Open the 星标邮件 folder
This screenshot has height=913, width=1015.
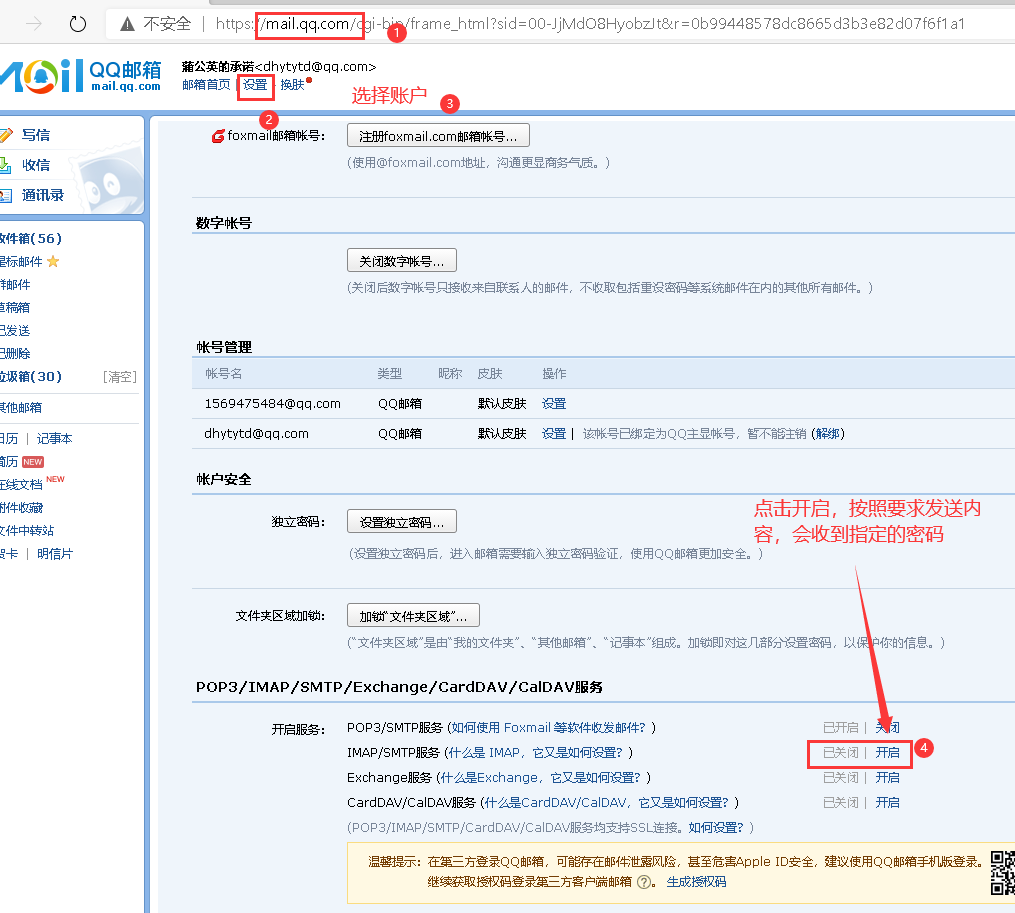pyautogui.click(x=21, y=262)
